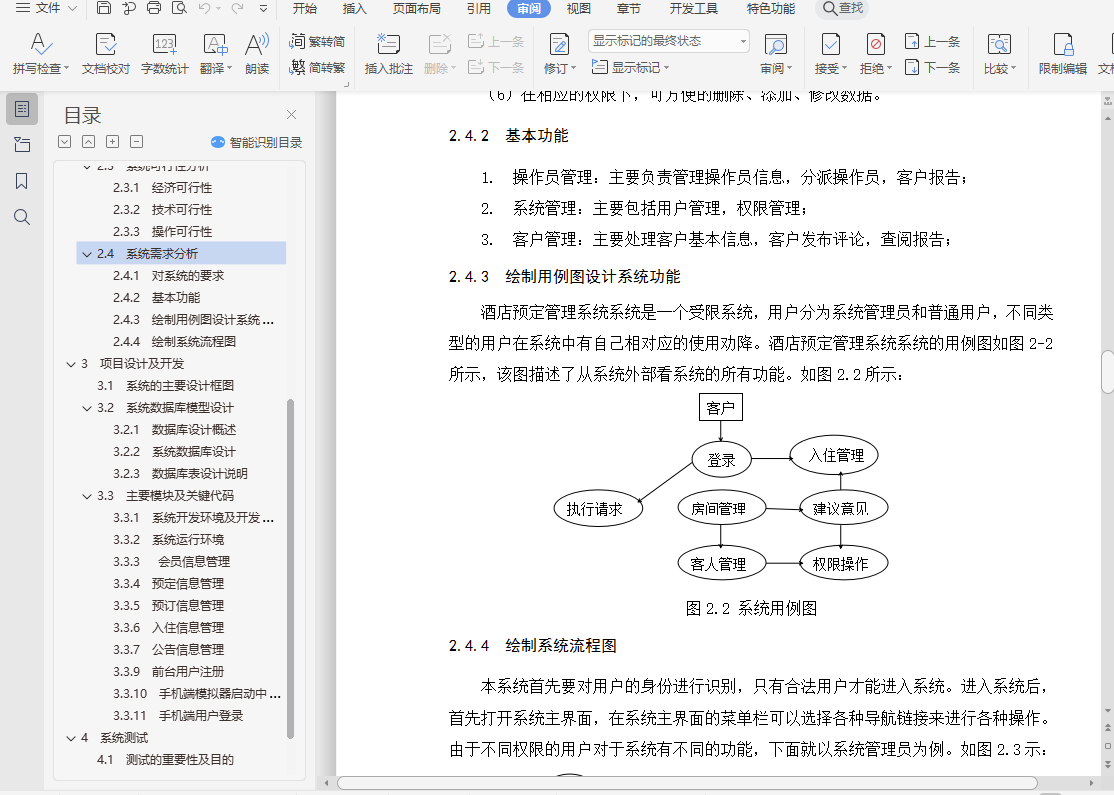Jump to 3.3.6 入住信息管理 entry
The height and width of the screenshot is (795, 1114).
coord(168,628)
